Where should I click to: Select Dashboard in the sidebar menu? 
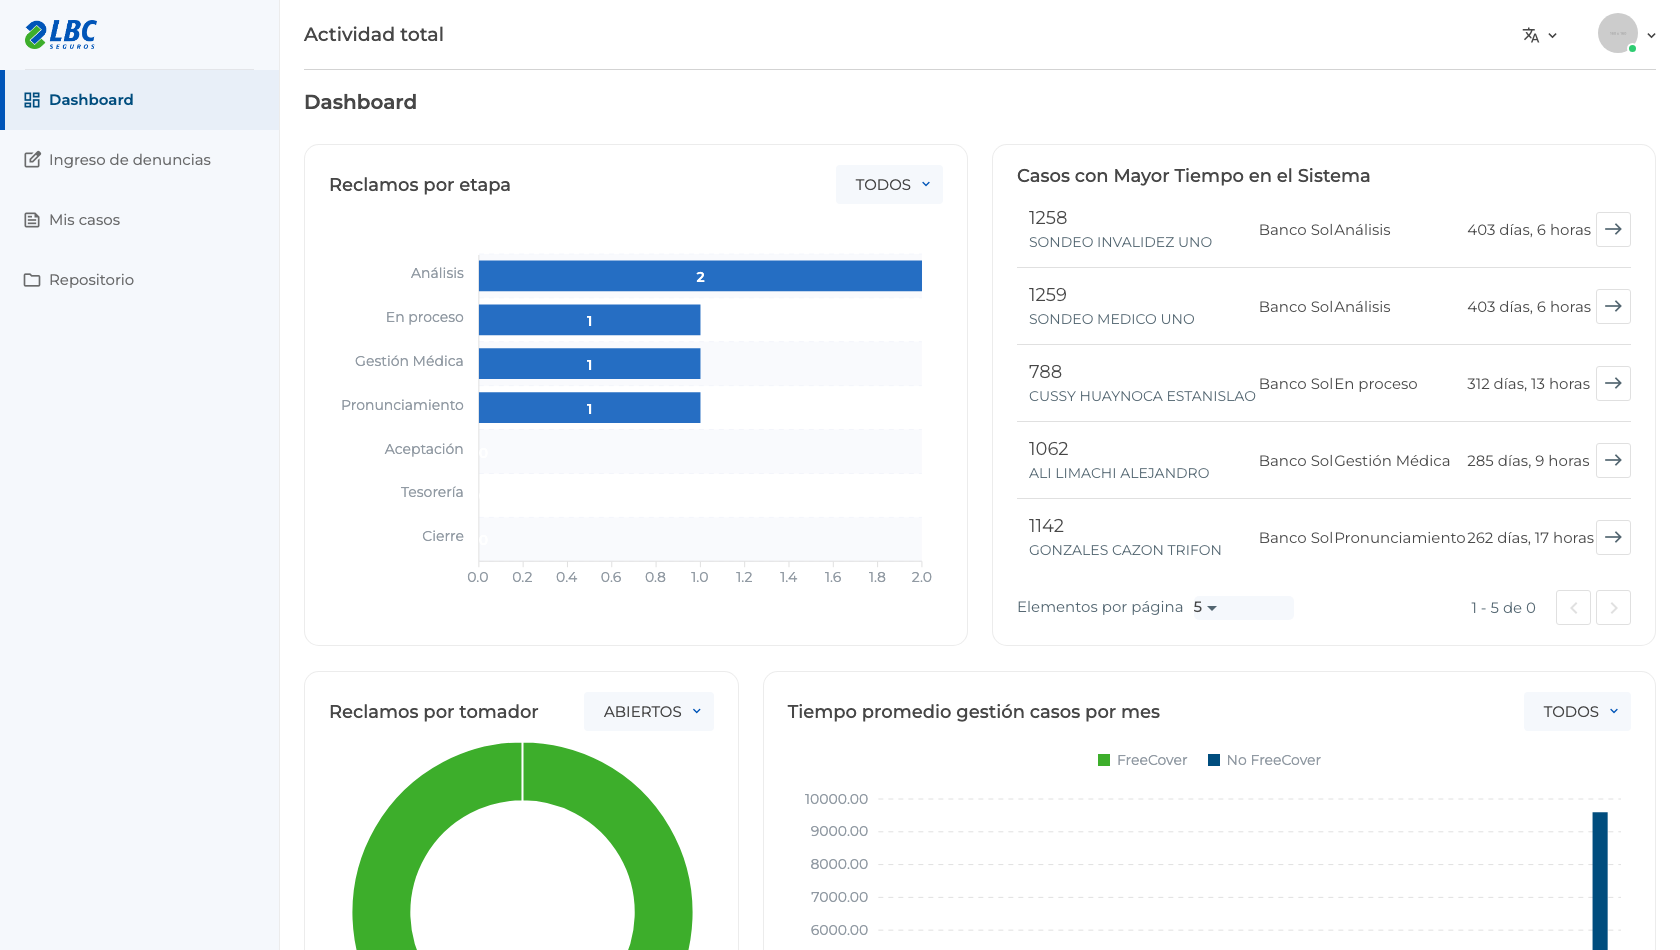pos(140,100)
